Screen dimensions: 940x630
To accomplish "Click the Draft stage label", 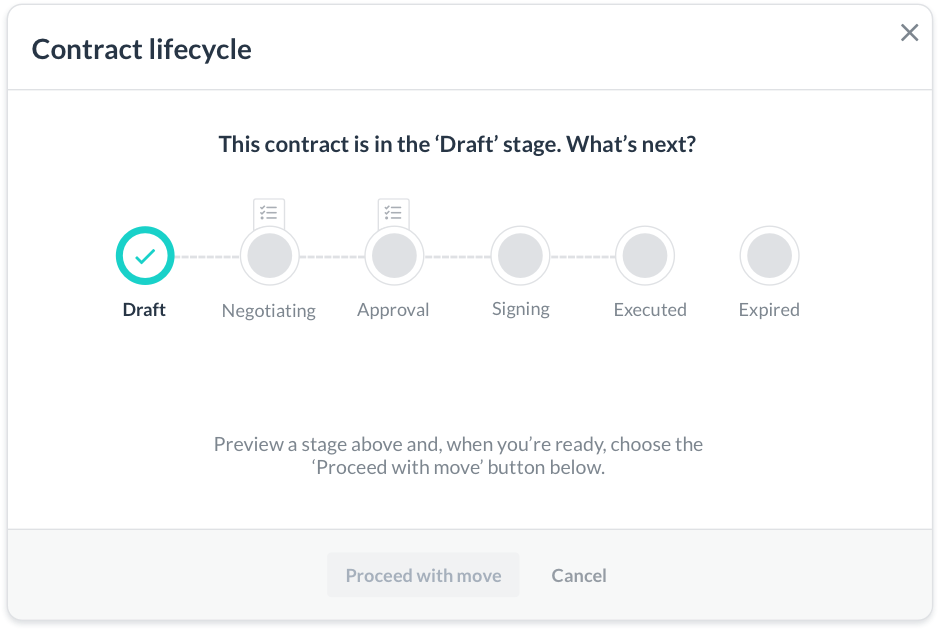I will point(144,309).
